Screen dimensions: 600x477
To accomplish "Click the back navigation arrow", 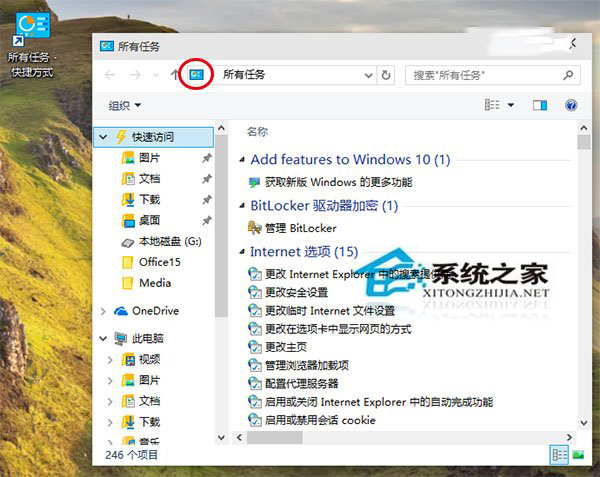I will coord(110,75).
